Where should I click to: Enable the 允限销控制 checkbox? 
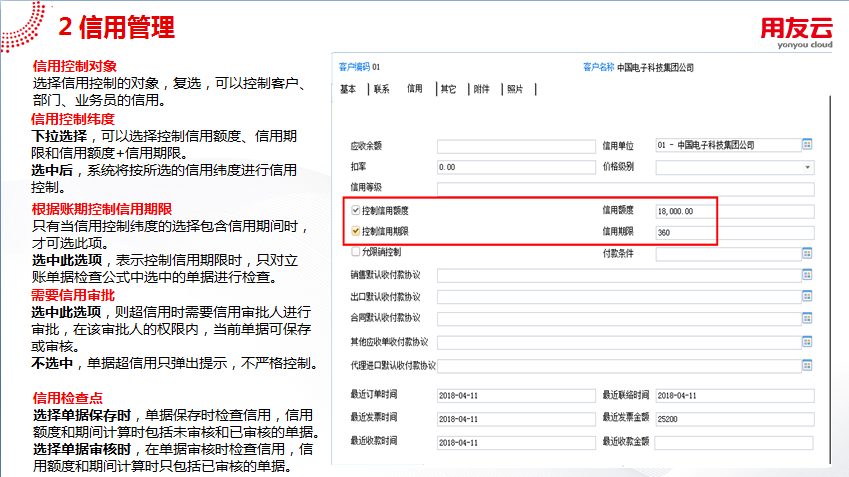[x=356, y=252]
